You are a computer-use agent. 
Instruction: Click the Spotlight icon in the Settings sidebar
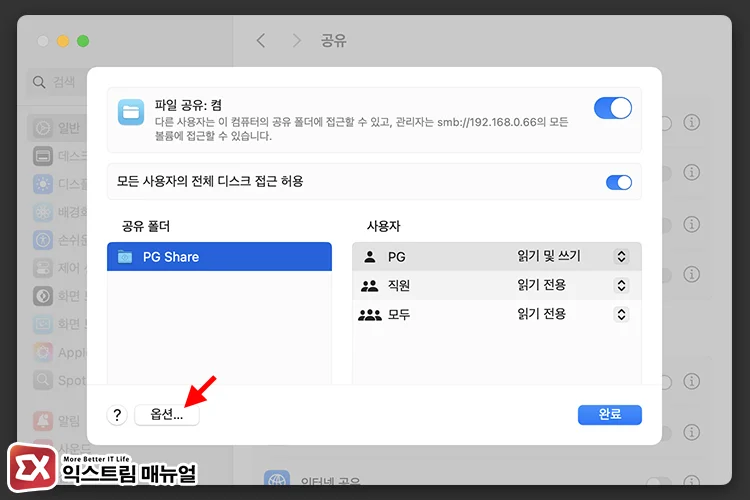click(x=43, y=380)
